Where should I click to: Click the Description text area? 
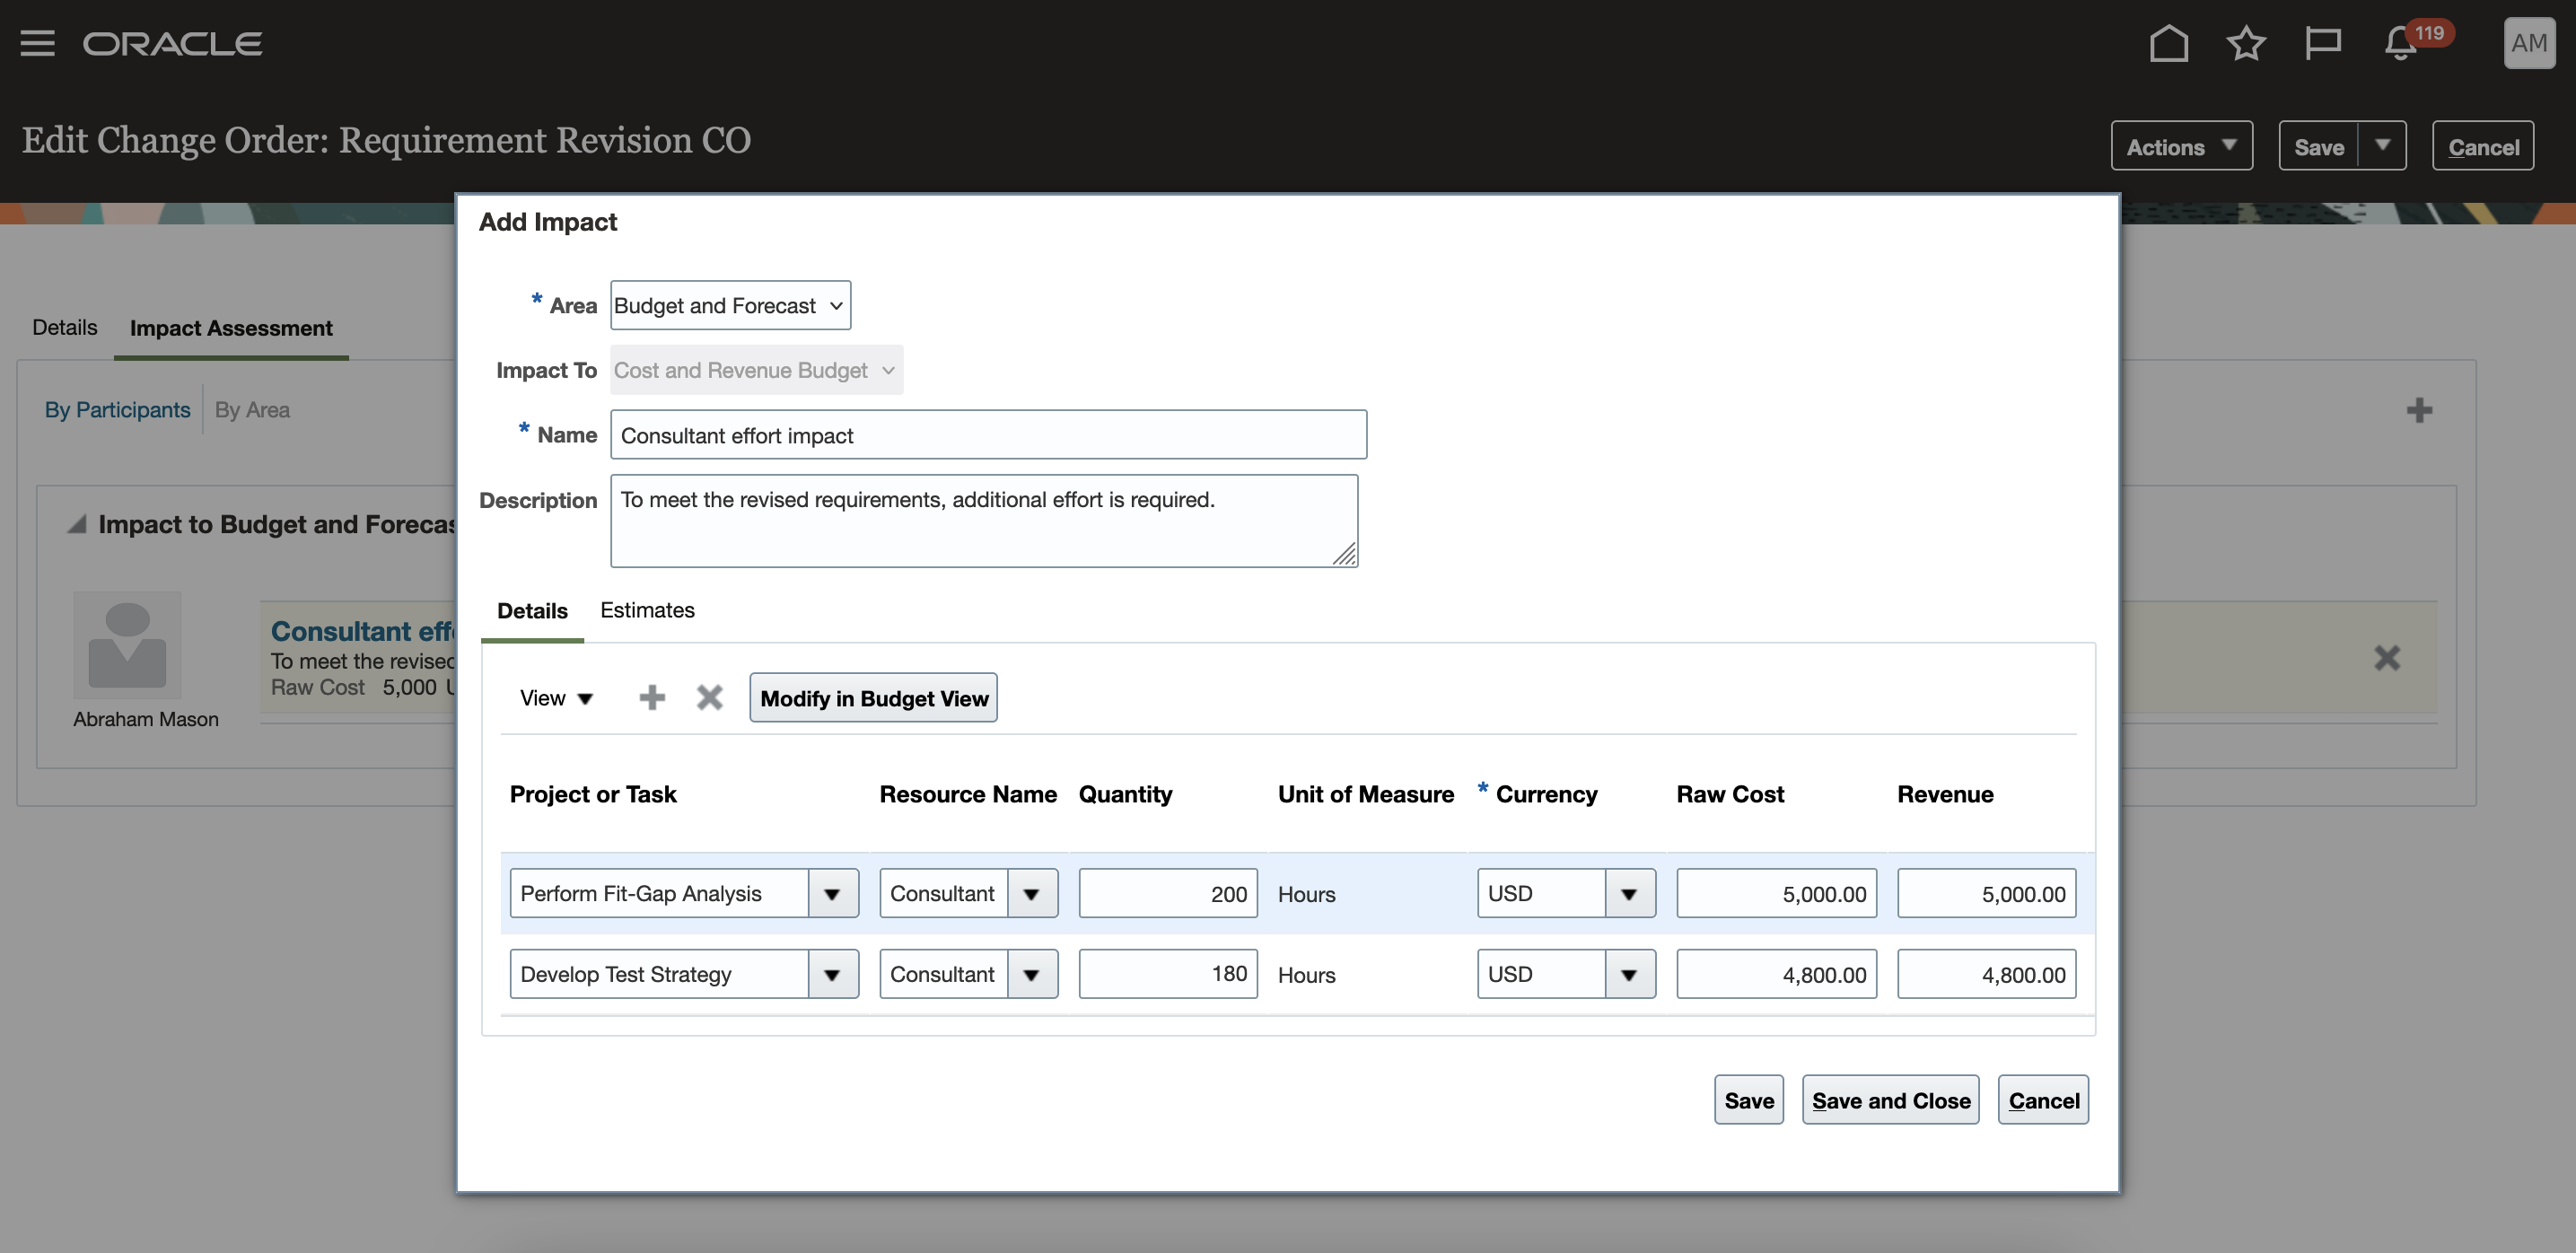[984, 521]
